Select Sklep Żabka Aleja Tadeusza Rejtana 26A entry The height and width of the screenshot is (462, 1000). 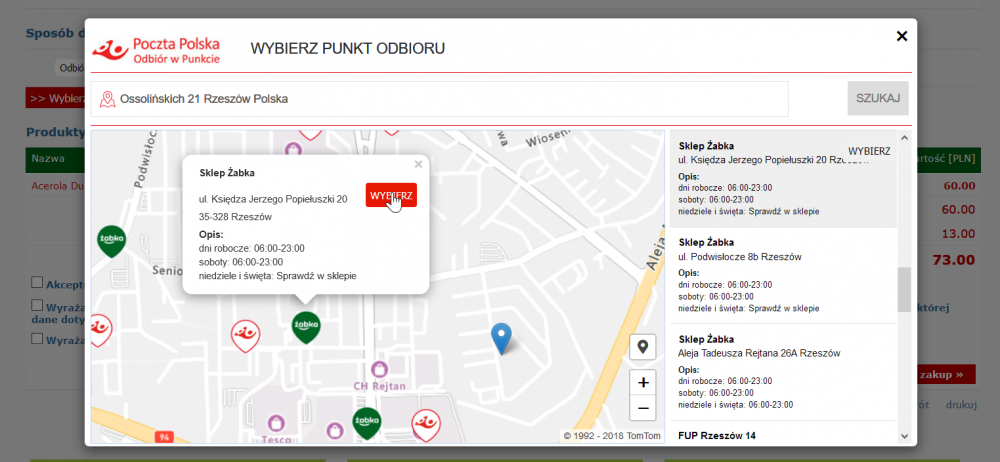pyautogui.click(x=783, y=371)
